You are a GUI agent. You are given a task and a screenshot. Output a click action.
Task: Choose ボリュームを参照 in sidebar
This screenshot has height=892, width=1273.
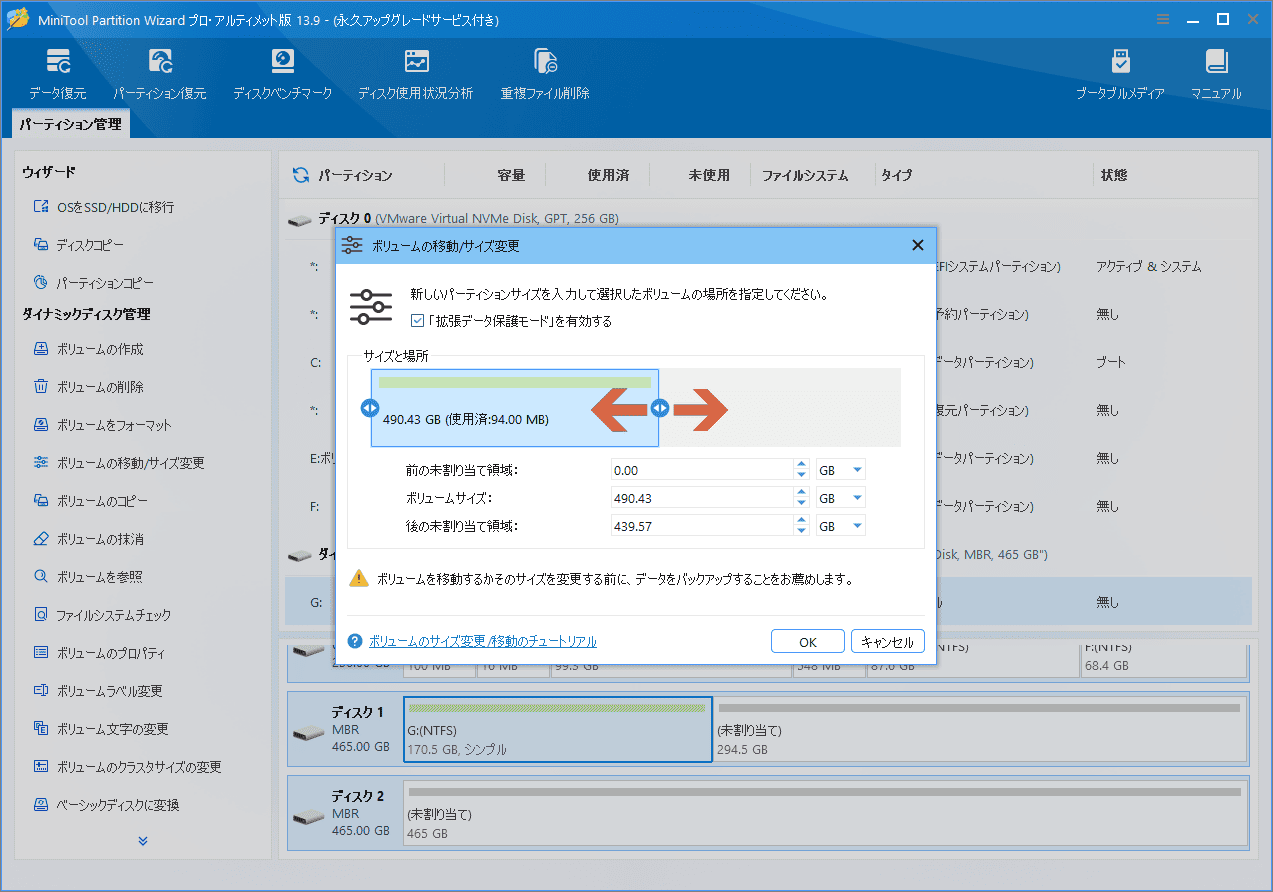click(87, 577)
